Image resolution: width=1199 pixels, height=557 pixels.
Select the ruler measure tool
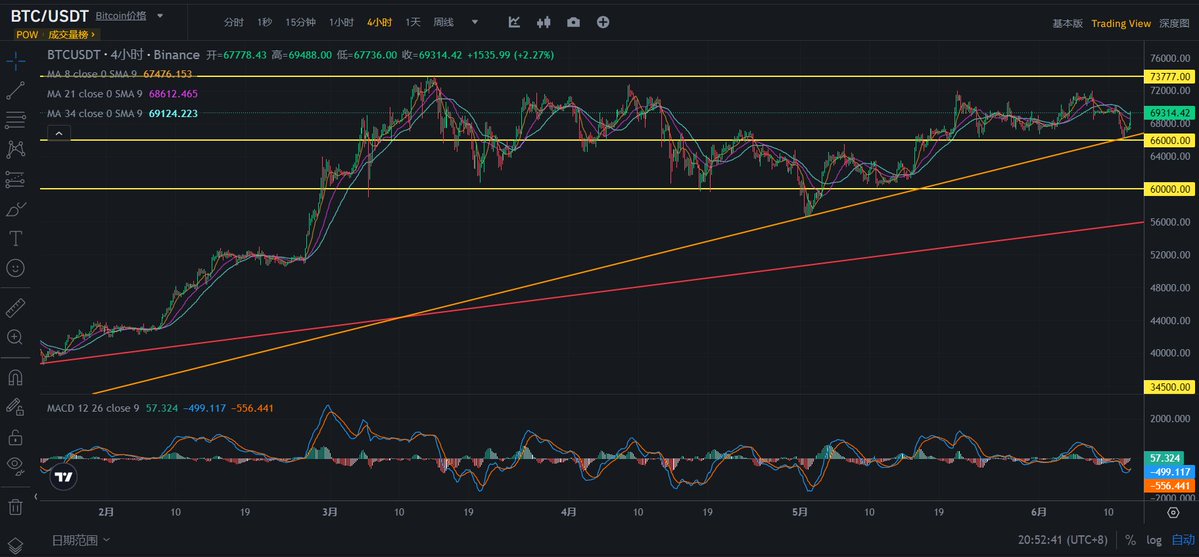click(x=15, y=308)
